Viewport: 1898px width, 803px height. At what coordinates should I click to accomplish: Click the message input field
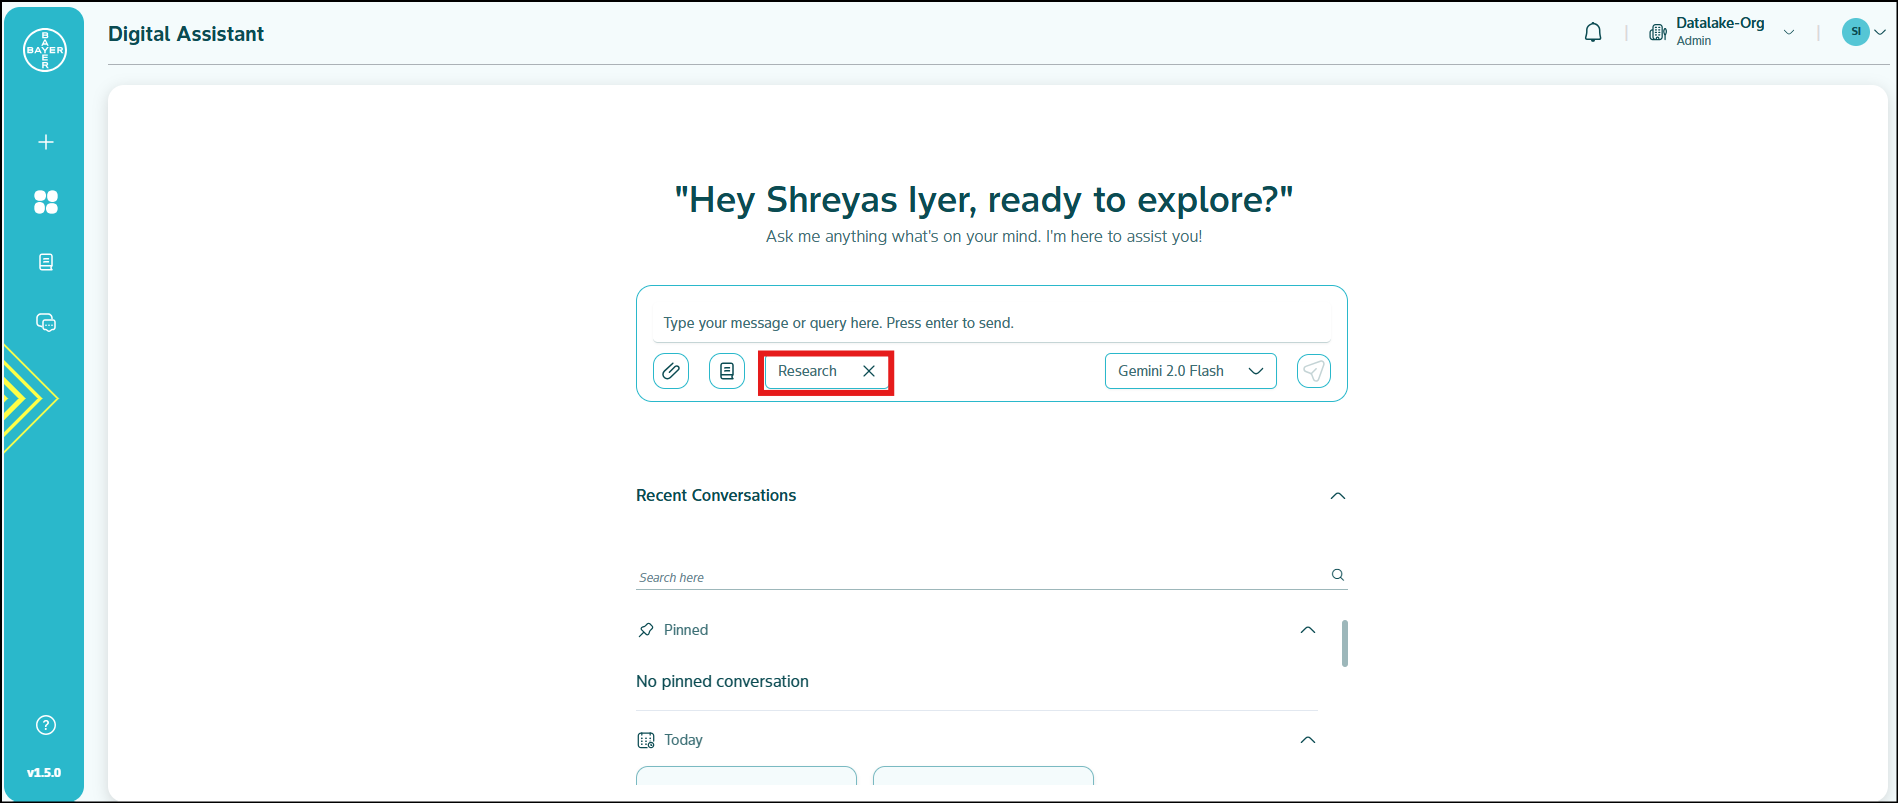[x=990, y=323]
